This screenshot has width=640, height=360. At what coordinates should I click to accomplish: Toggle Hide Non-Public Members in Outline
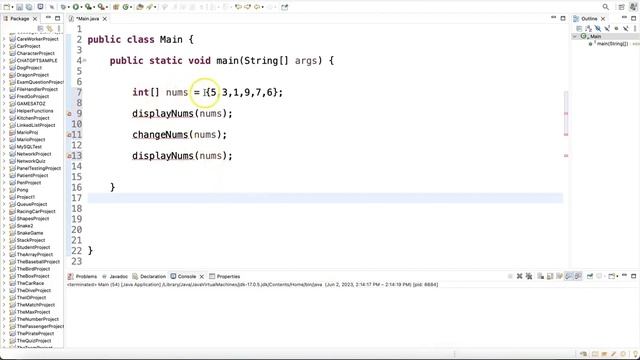point(616,29)
